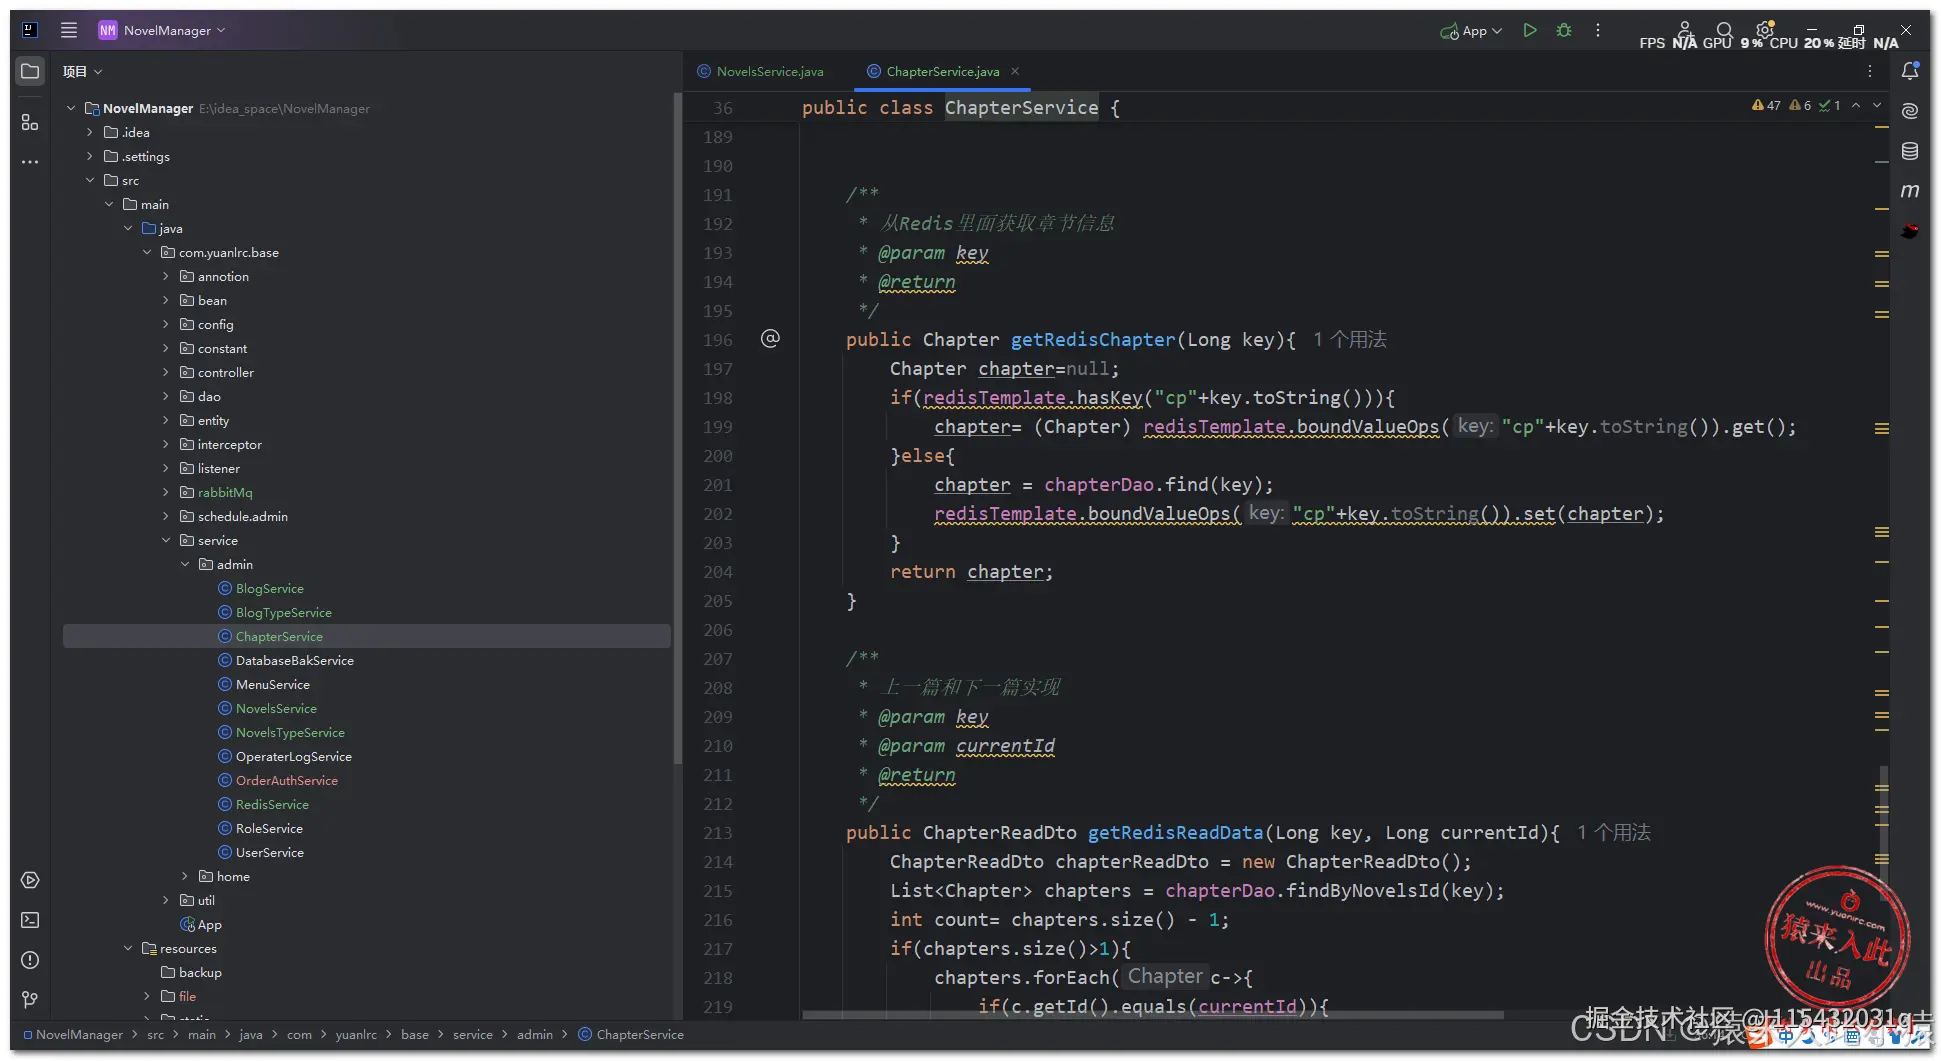Run the App configuration
1941x1061 pixels.
[1530, 30]
